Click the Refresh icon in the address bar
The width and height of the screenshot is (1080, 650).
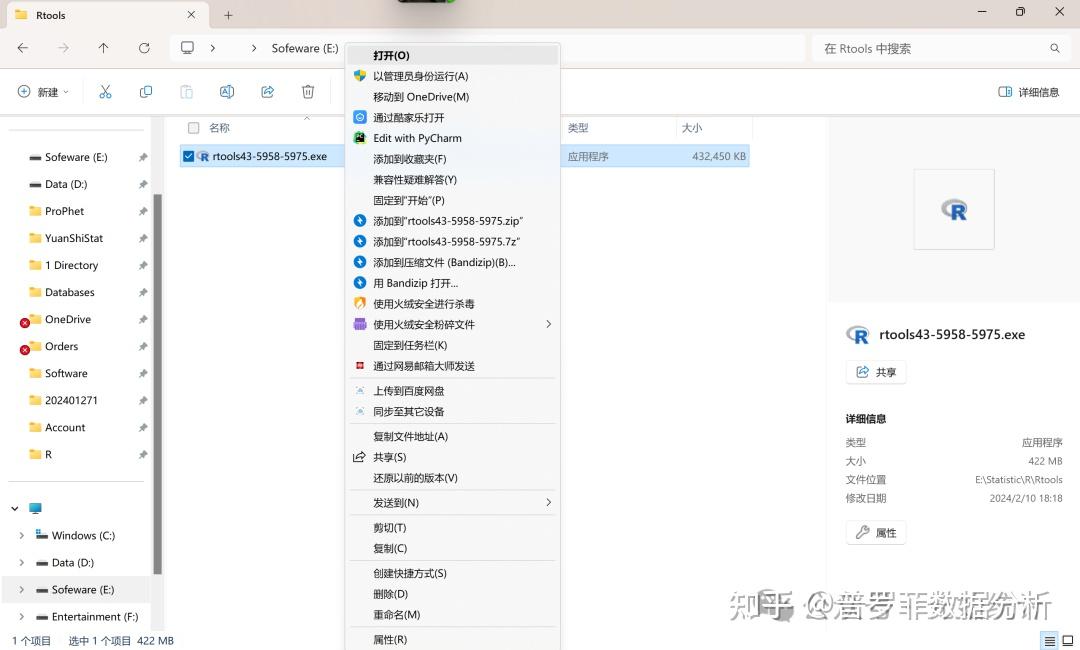(144, 47)
